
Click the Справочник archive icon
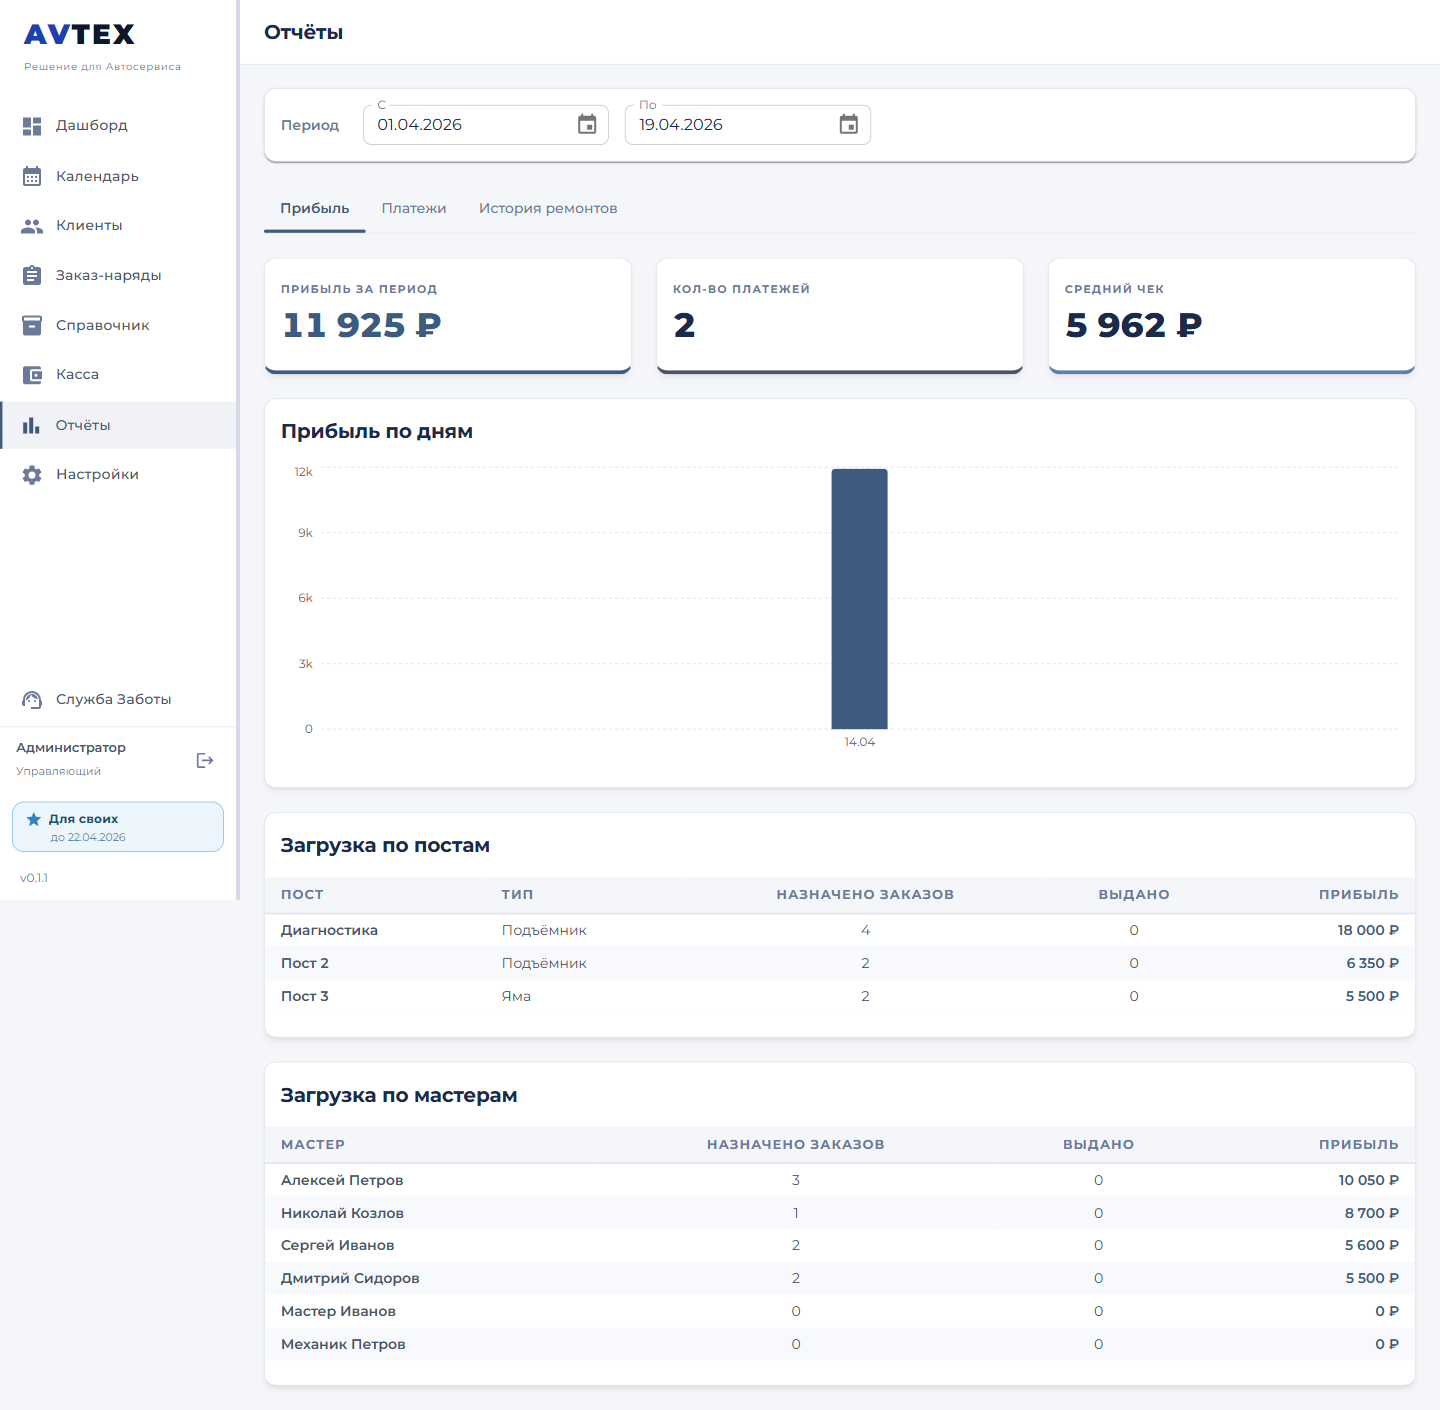coord(32,325)
